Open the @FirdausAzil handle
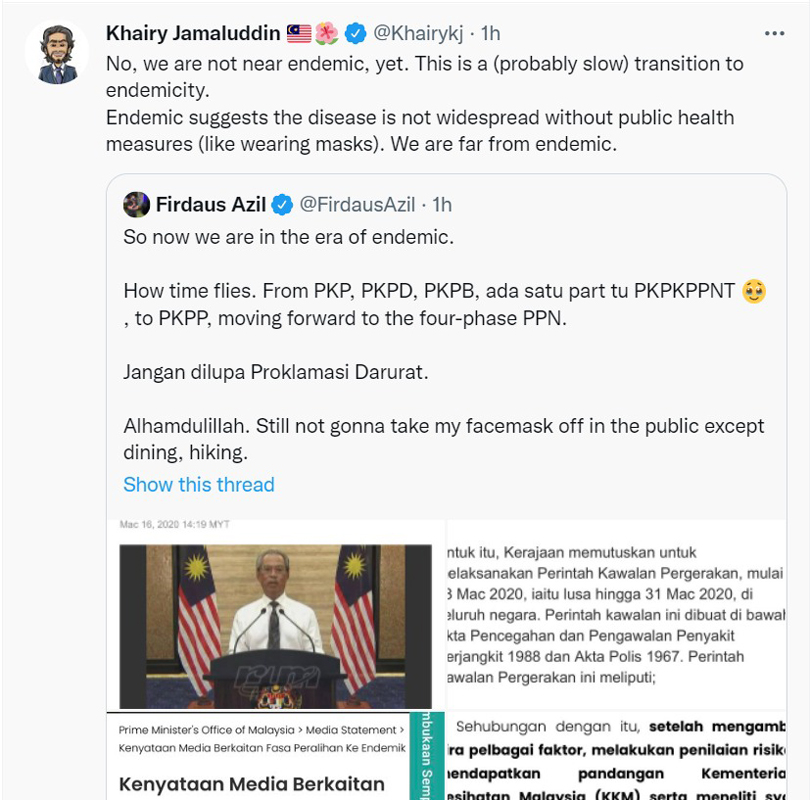Screen dimensions: 810x800 [x=357, y=205]
